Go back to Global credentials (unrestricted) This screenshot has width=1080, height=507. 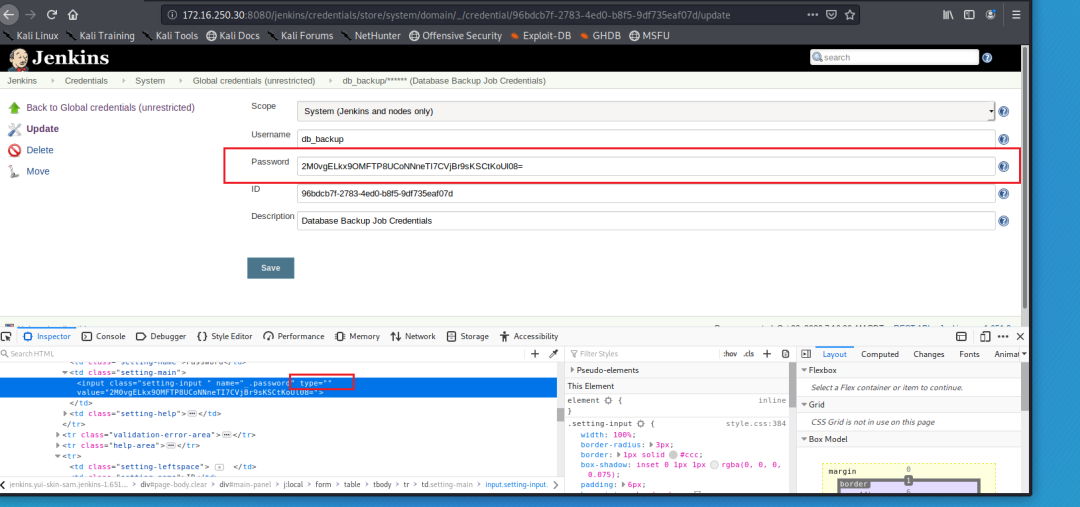click(110, 107)
